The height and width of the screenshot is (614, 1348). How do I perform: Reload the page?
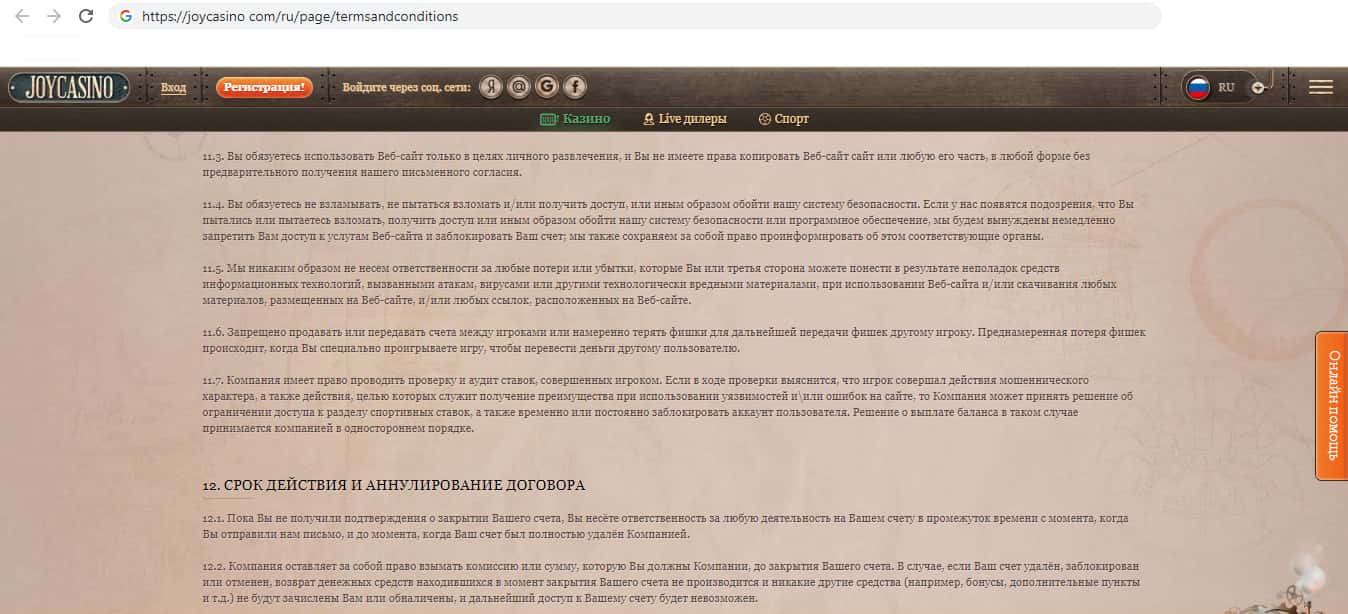(86, 16)
